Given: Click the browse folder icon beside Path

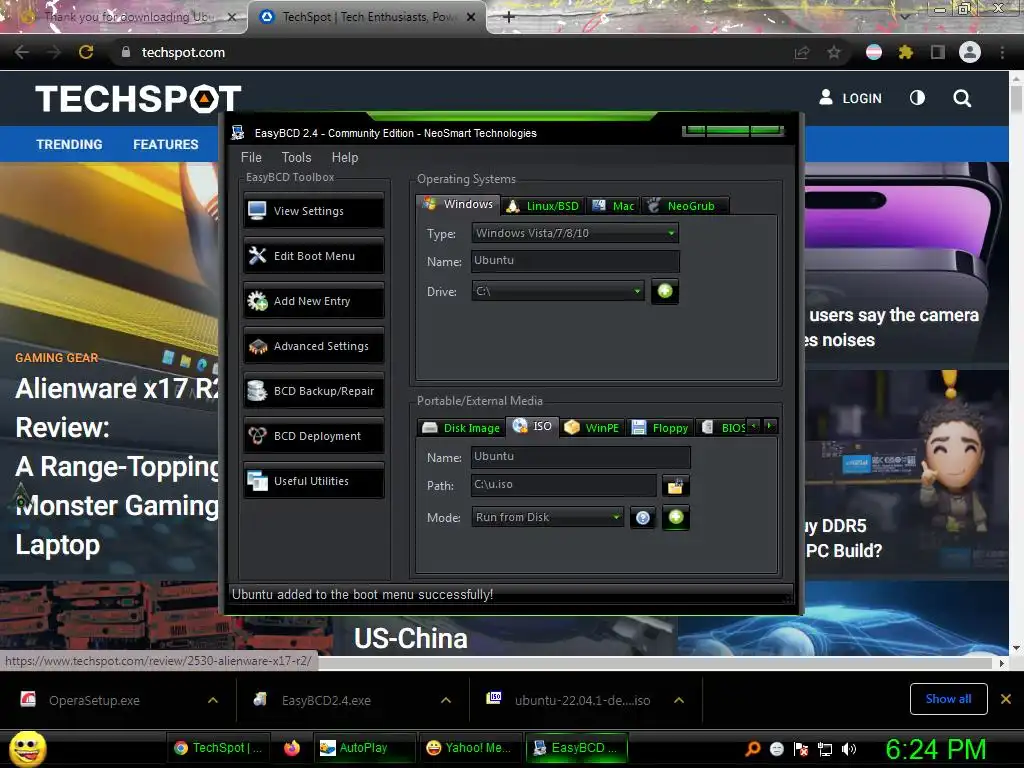Looking at the screenshot, I should click(675, 485).
